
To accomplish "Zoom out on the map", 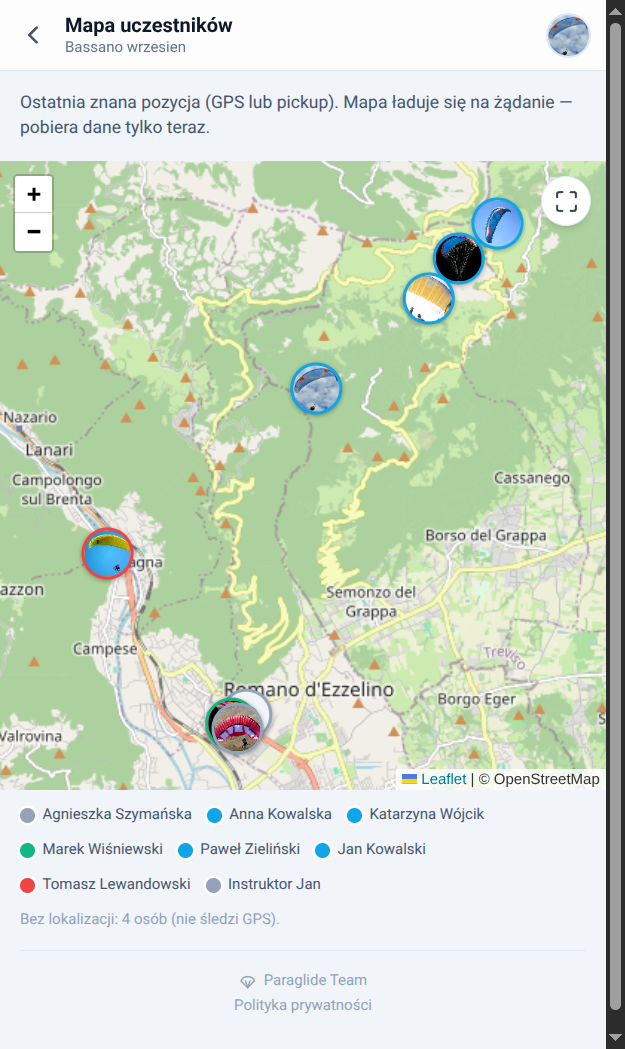I will click(x=33, y=232).
